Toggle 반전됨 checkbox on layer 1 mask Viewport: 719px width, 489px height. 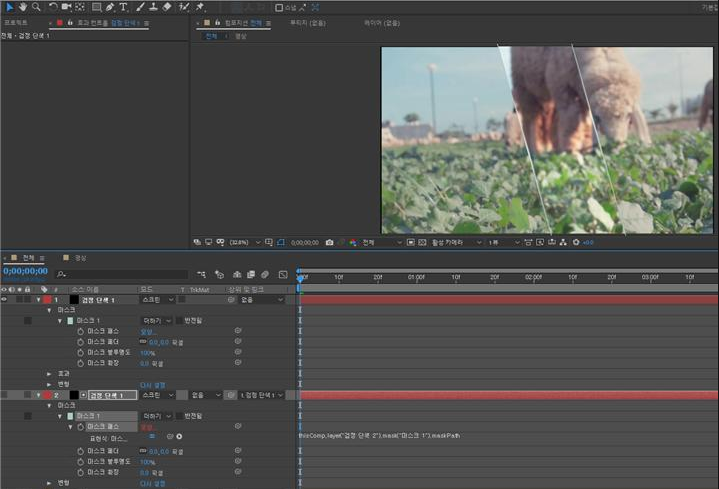179,320
